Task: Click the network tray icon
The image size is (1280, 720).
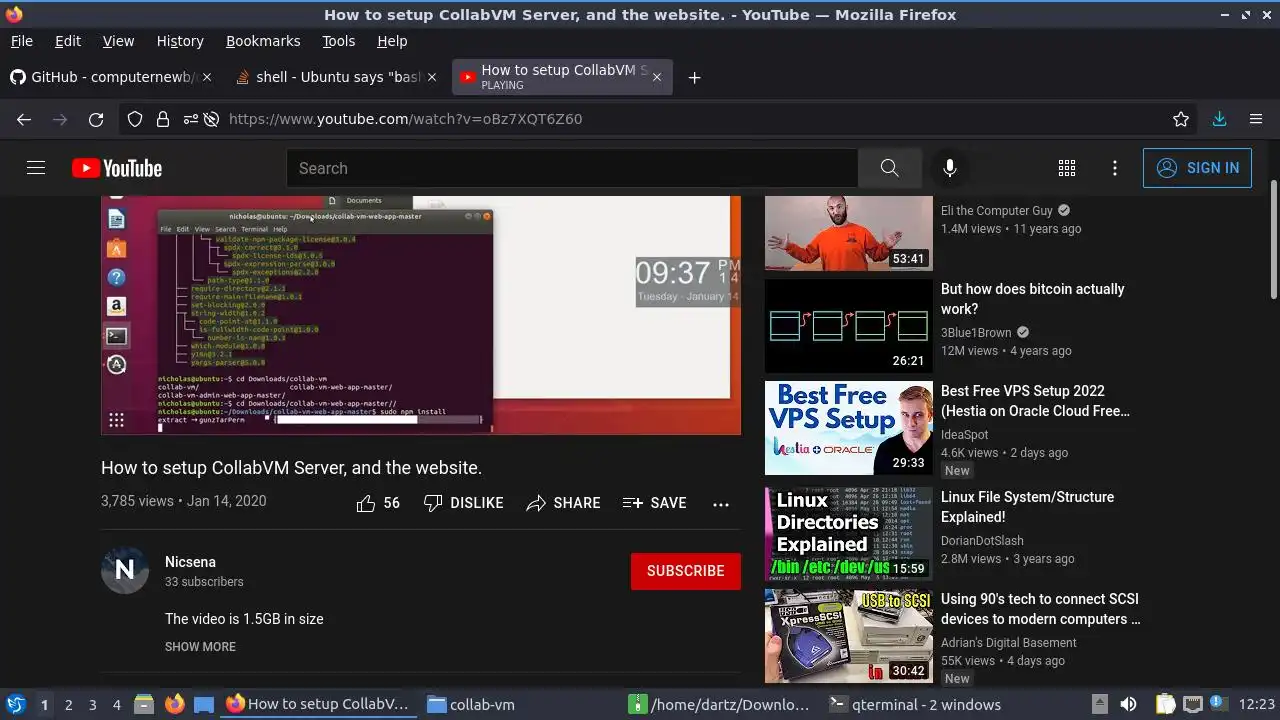Action: 1193,705
